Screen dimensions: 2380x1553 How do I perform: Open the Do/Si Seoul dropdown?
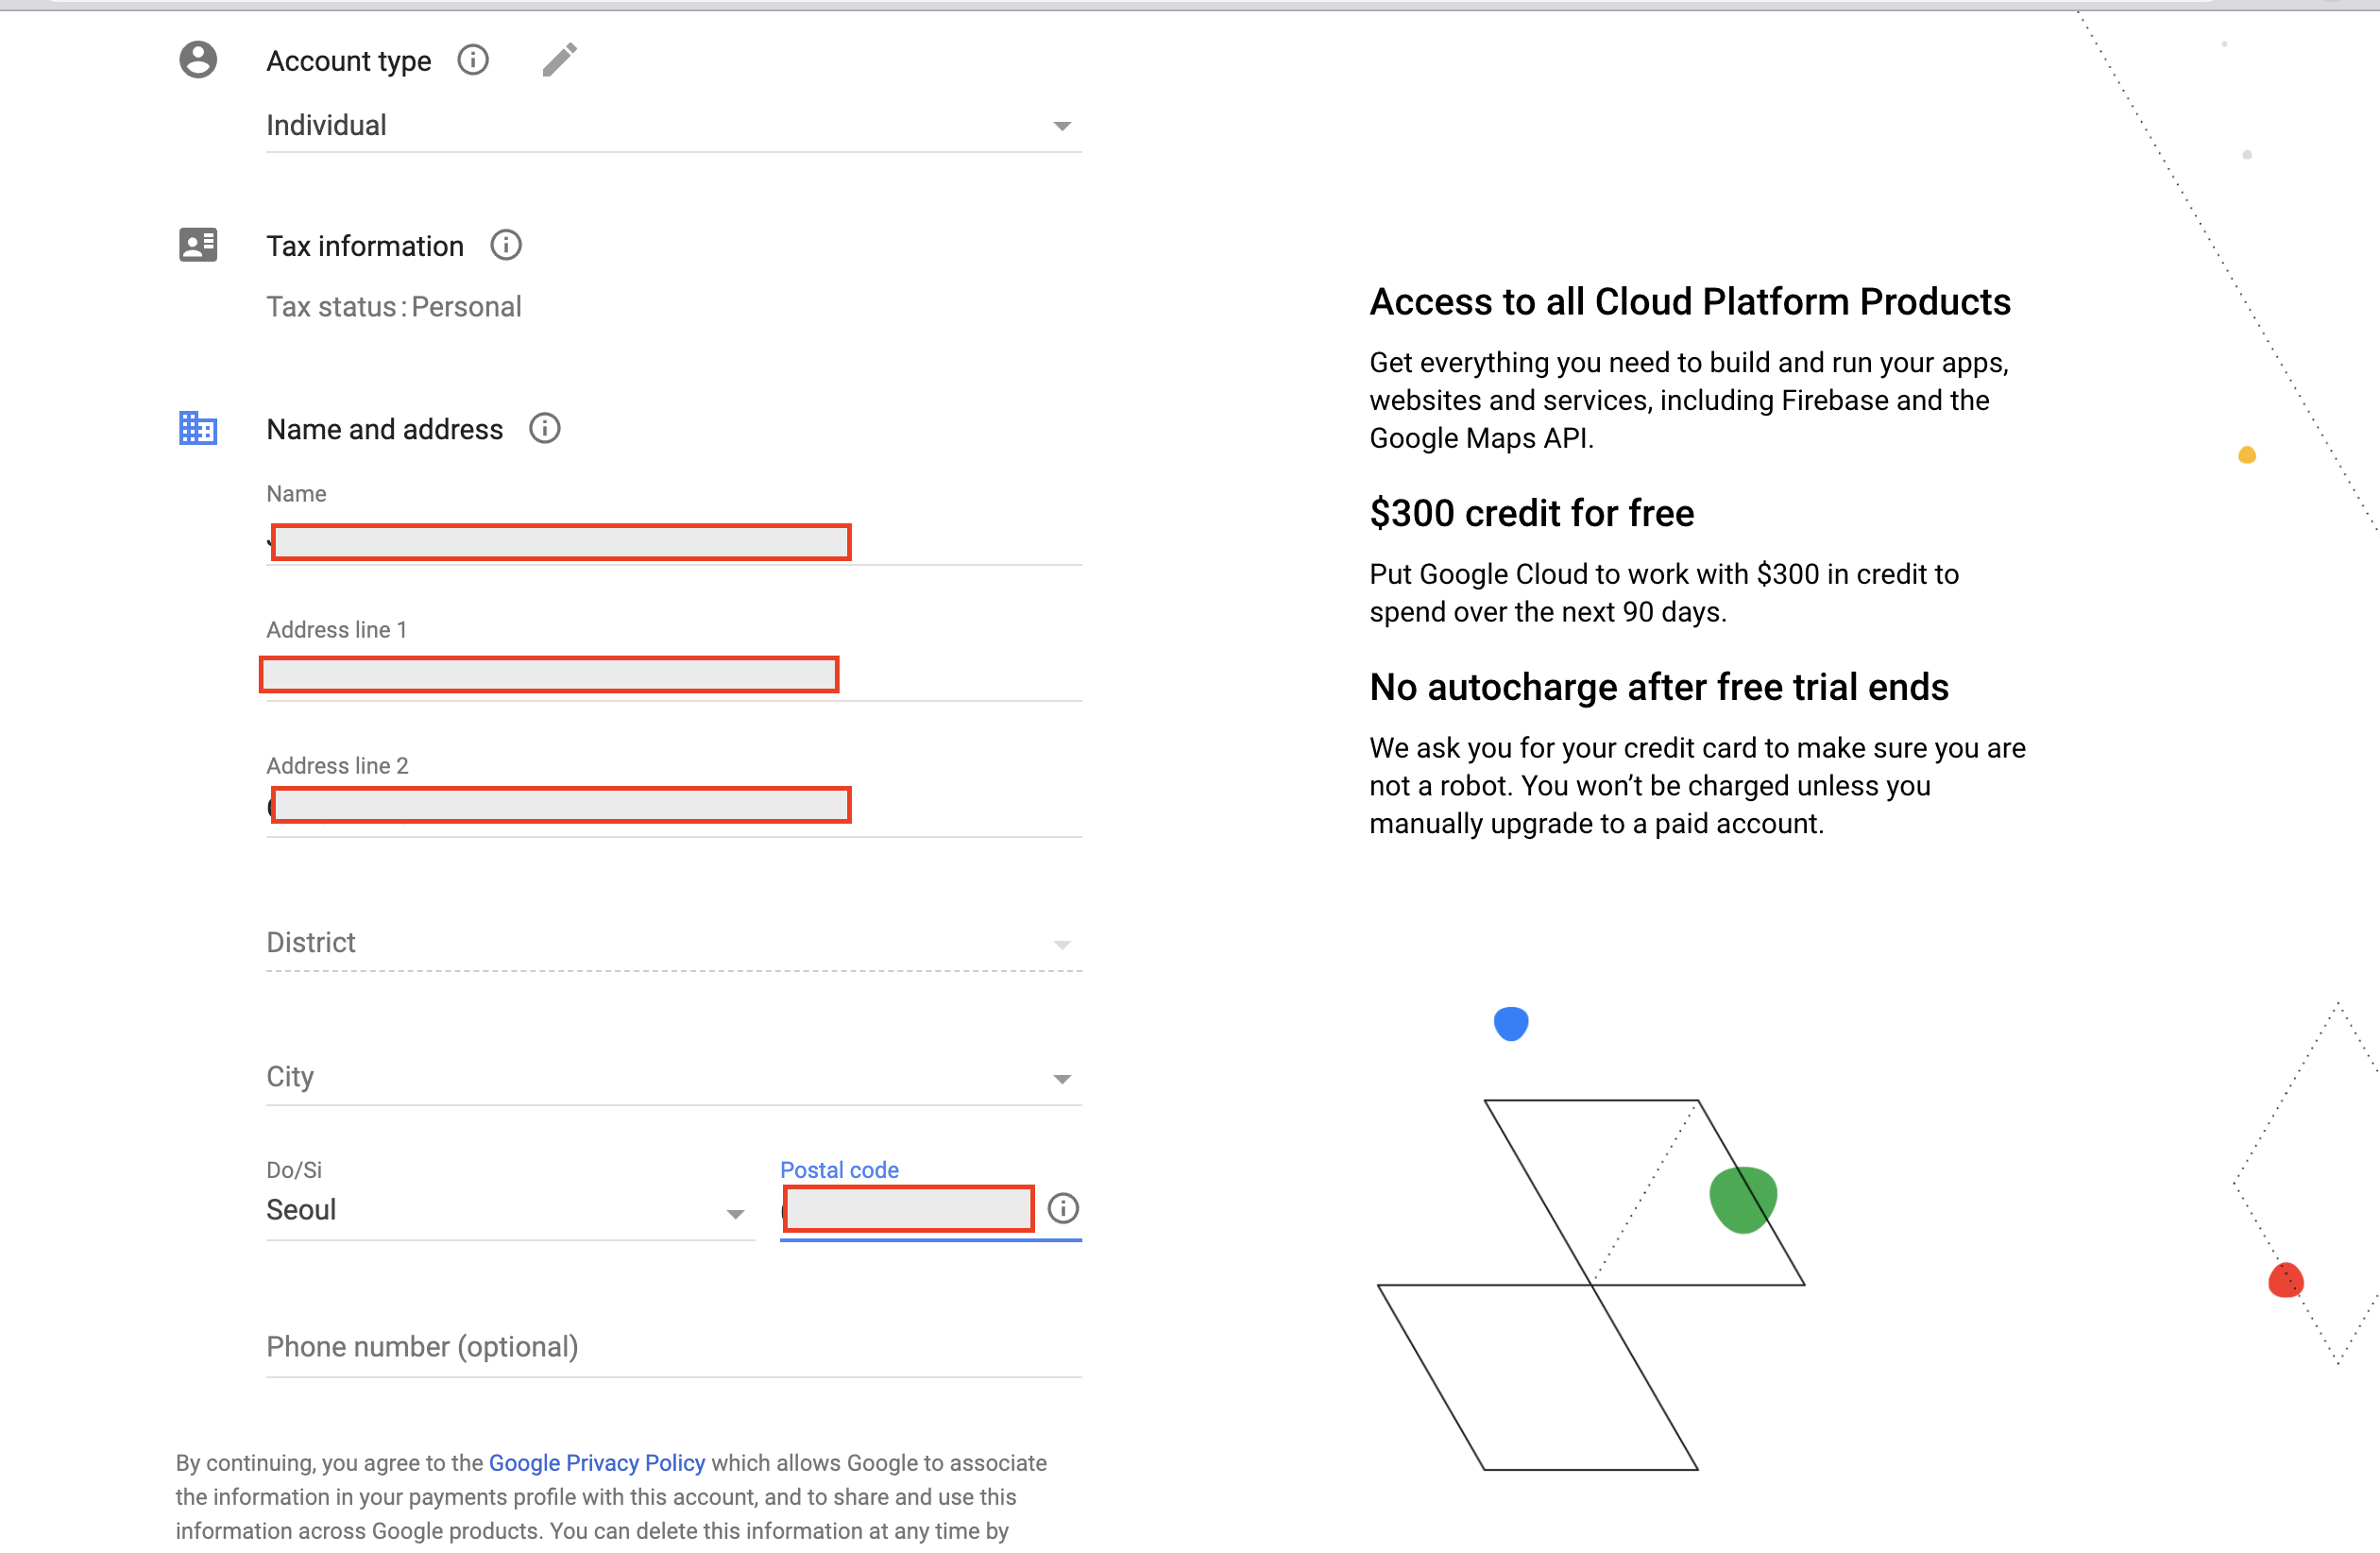509,1211
